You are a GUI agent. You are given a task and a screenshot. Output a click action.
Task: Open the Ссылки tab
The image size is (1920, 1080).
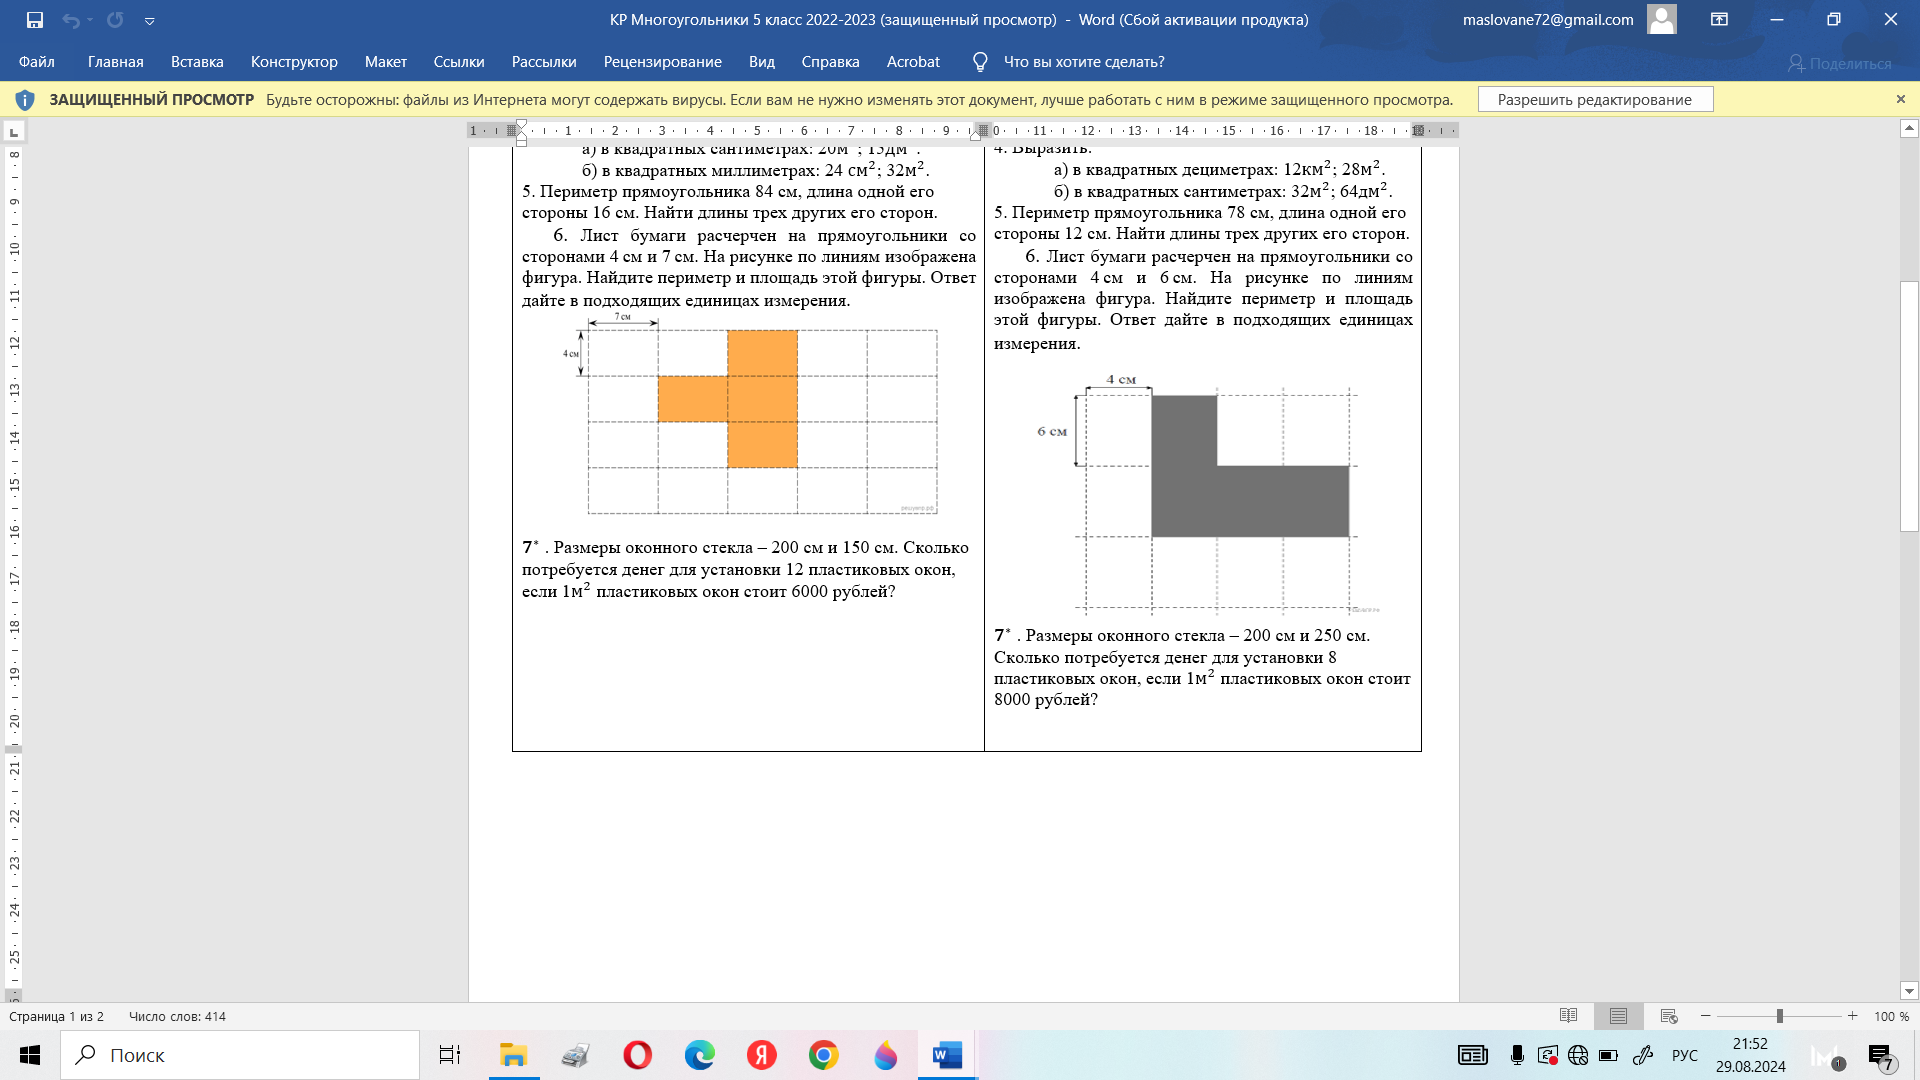(x=459, y=62)
